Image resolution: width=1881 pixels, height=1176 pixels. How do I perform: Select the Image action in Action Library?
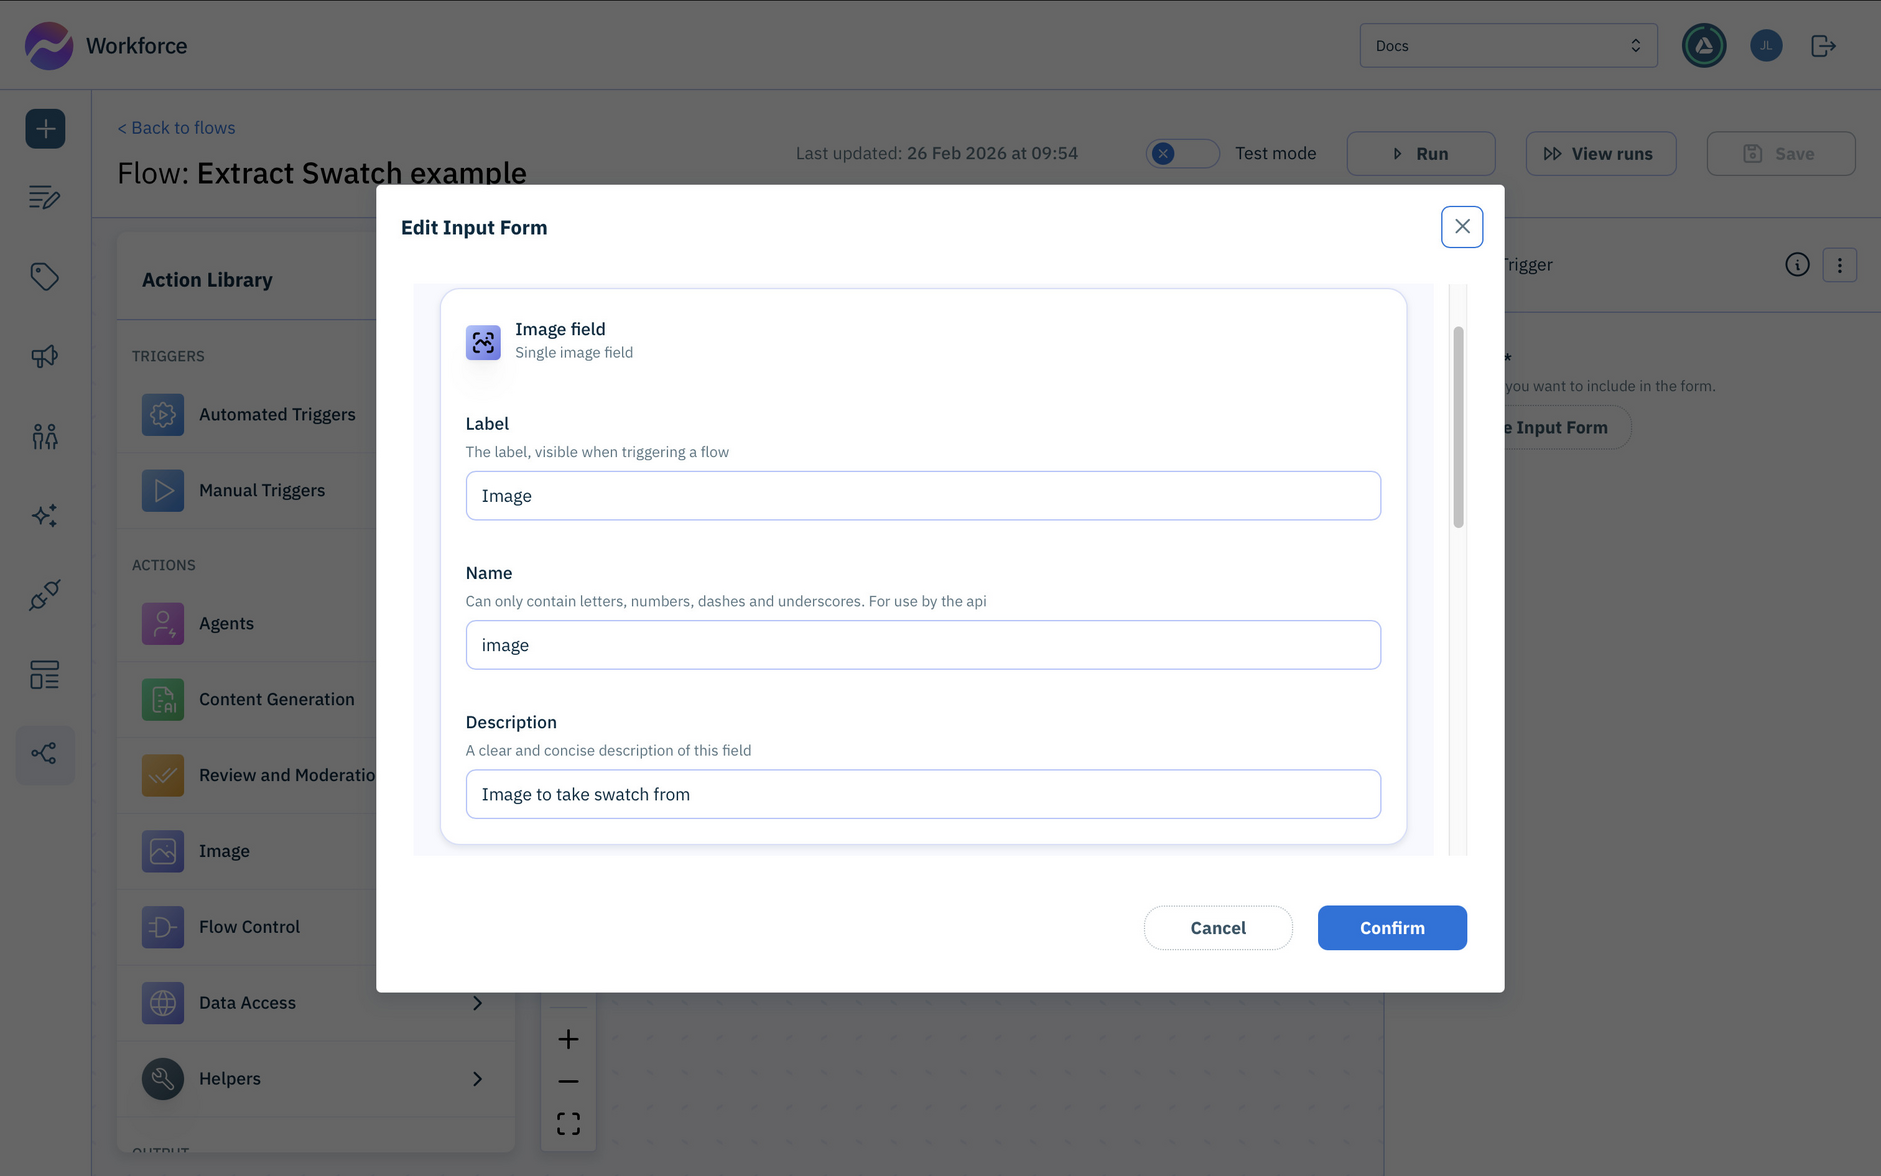(224, 851)
